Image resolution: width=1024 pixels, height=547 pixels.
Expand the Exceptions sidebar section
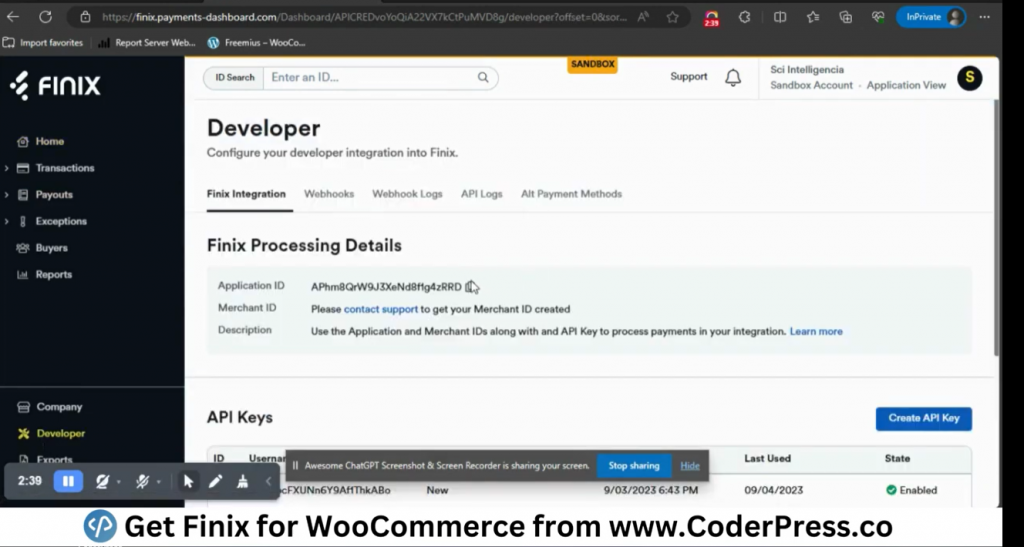[60, 221]
